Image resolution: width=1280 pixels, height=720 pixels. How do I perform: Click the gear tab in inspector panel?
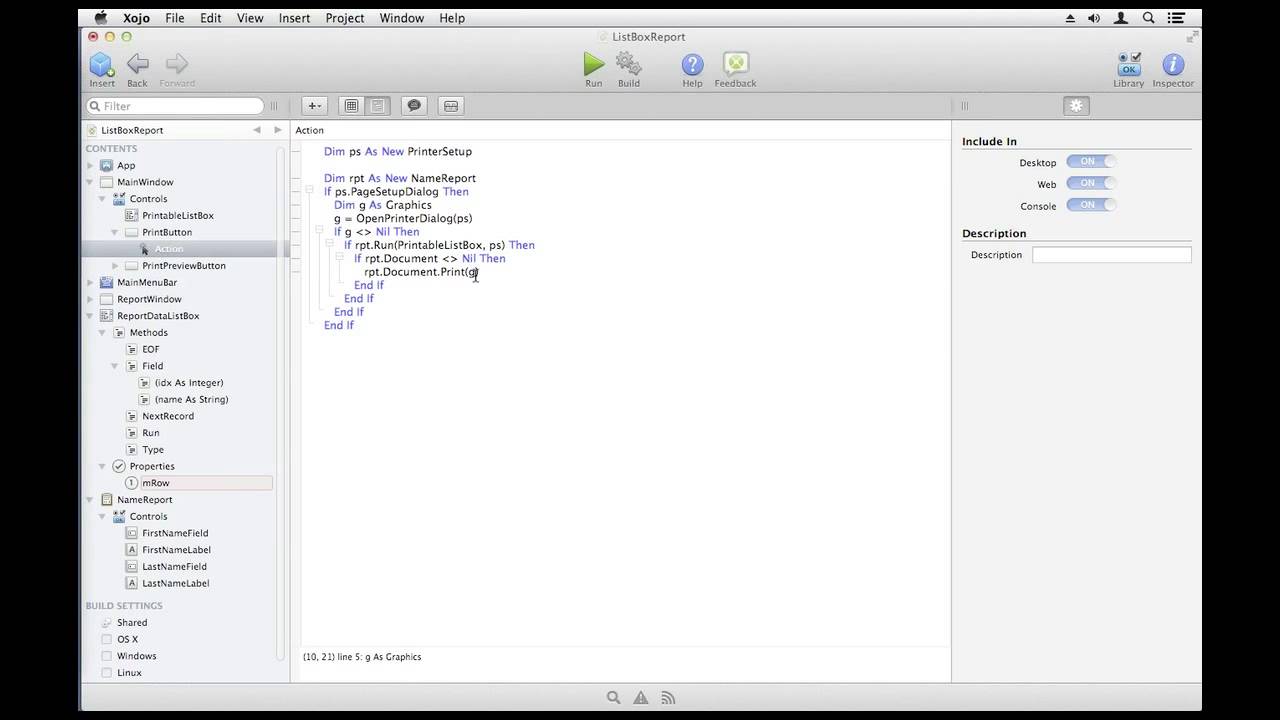[x=1076, y=106]
